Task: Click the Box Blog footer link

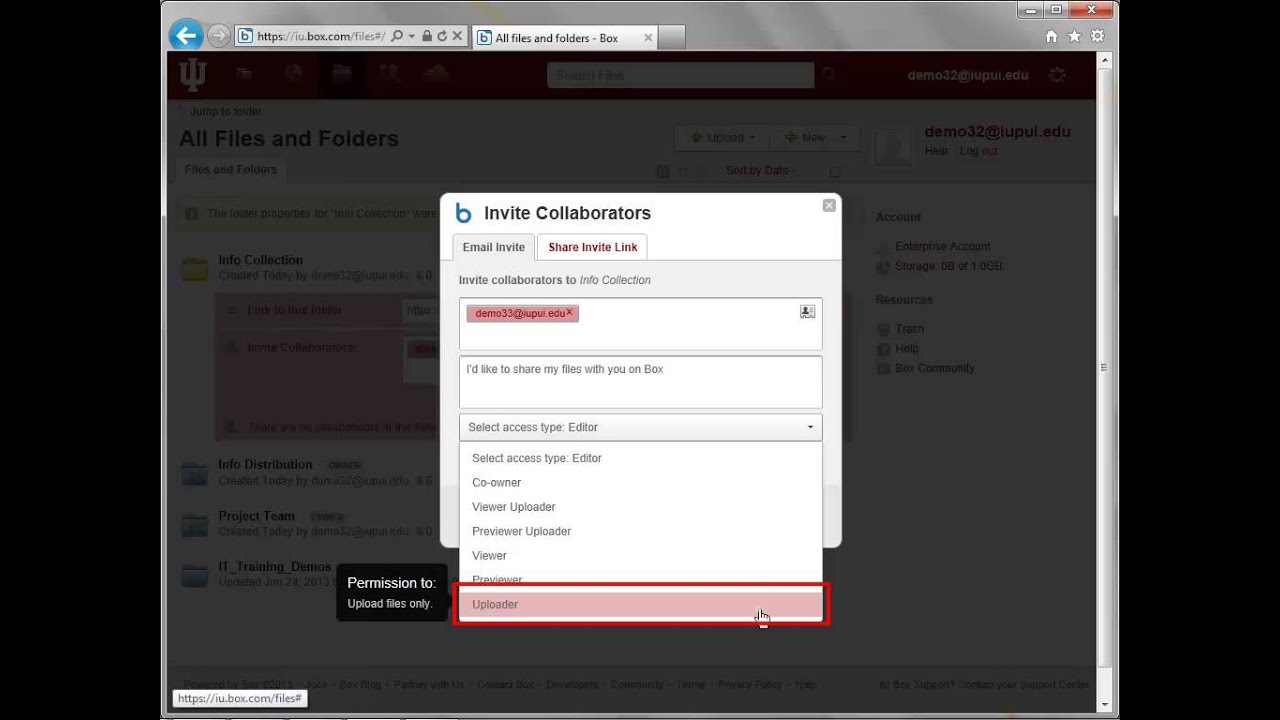Action: [x=359, y=685]
